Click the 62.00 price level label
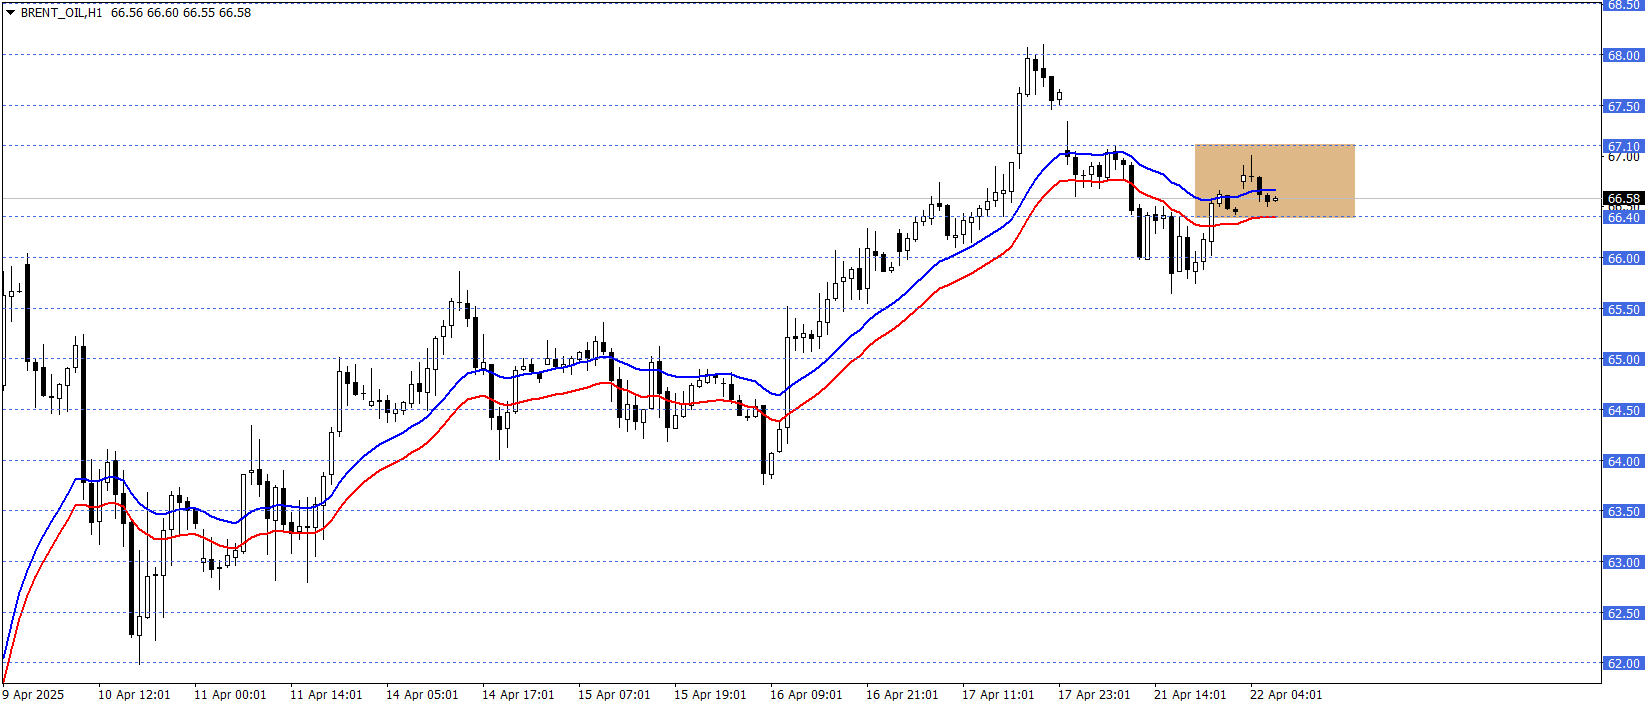 point(1623,663)
